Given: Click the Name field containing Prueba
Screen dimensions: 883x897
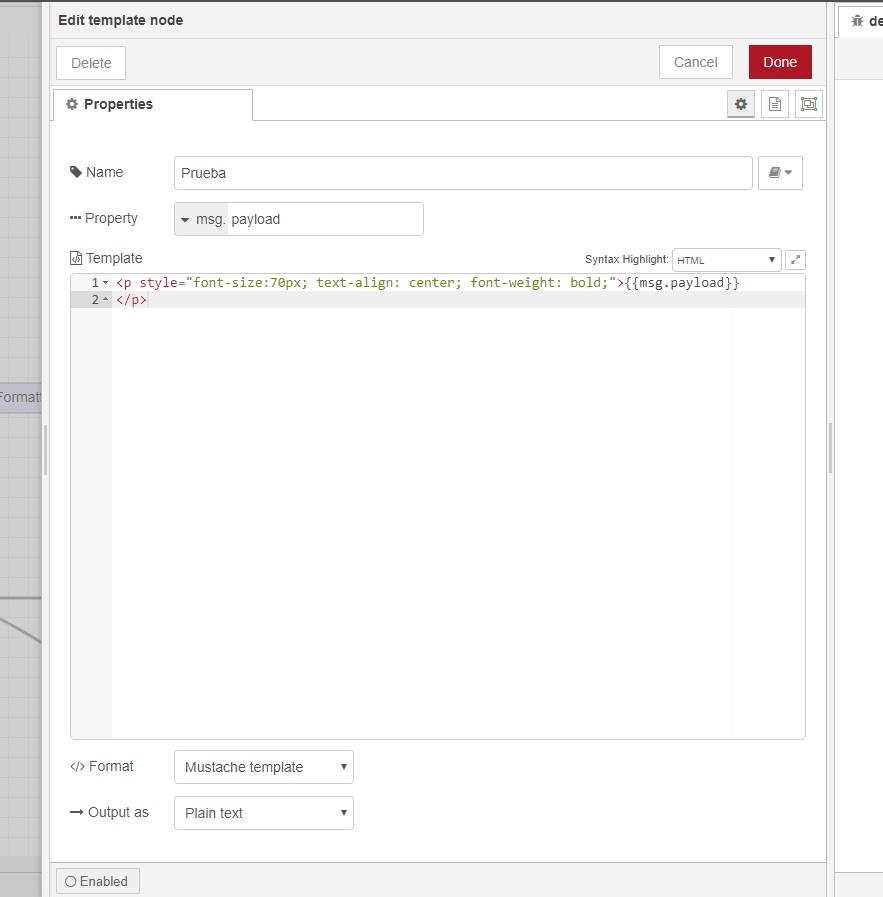Looking at the screenshot, I should coord(463,173).
